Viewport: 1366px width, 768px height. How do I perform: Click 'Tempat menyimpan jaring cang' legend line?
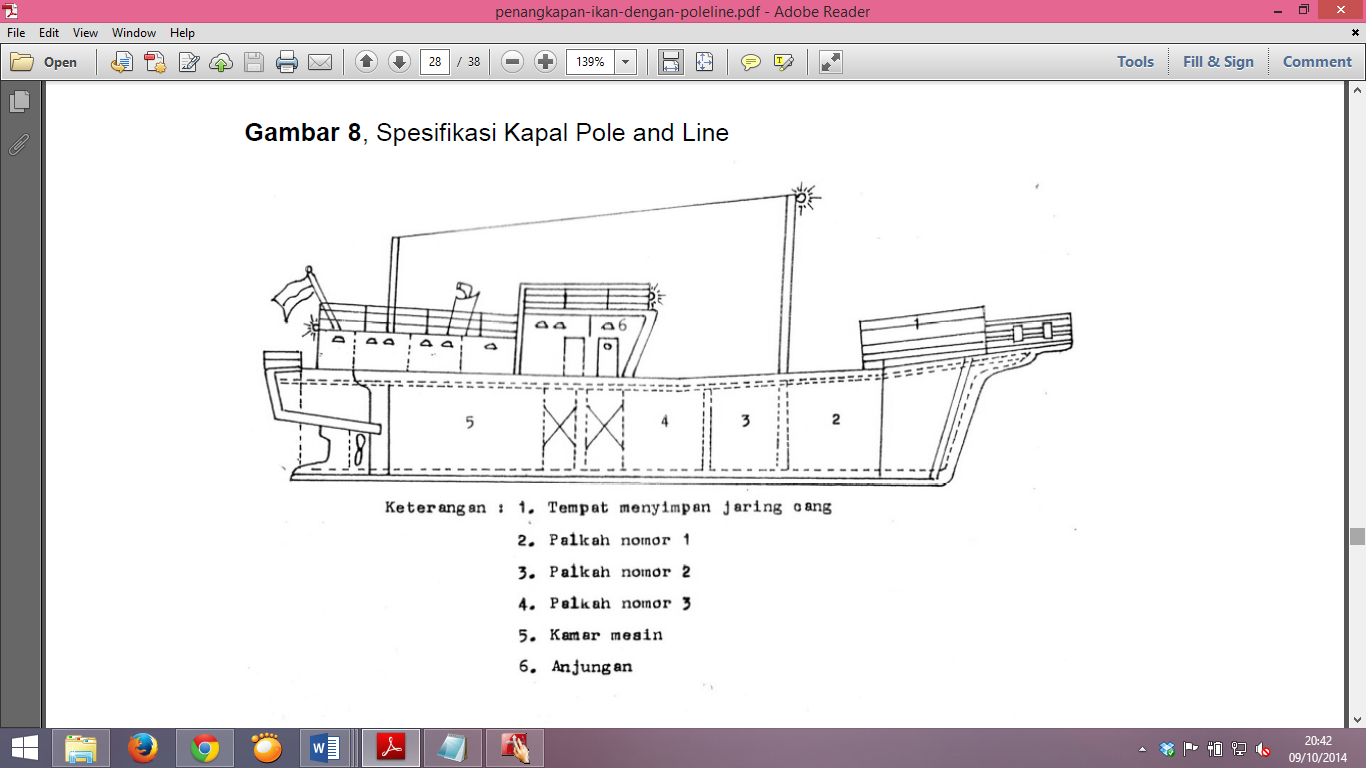point(690,508)
